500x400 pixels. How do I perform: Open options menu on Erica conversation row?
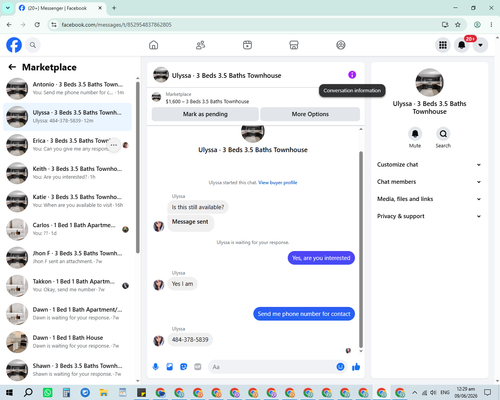coord(114,145)
